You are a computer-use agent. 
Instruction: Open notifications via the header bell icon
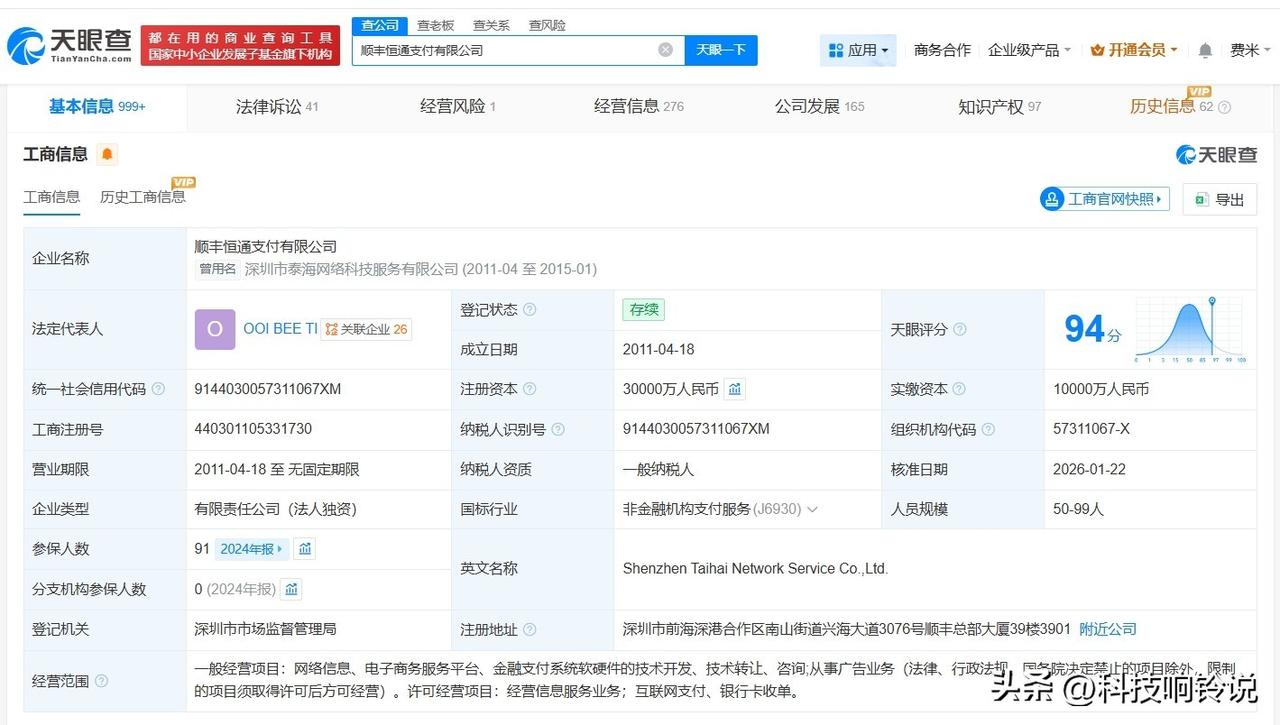tap(1205, 50)
